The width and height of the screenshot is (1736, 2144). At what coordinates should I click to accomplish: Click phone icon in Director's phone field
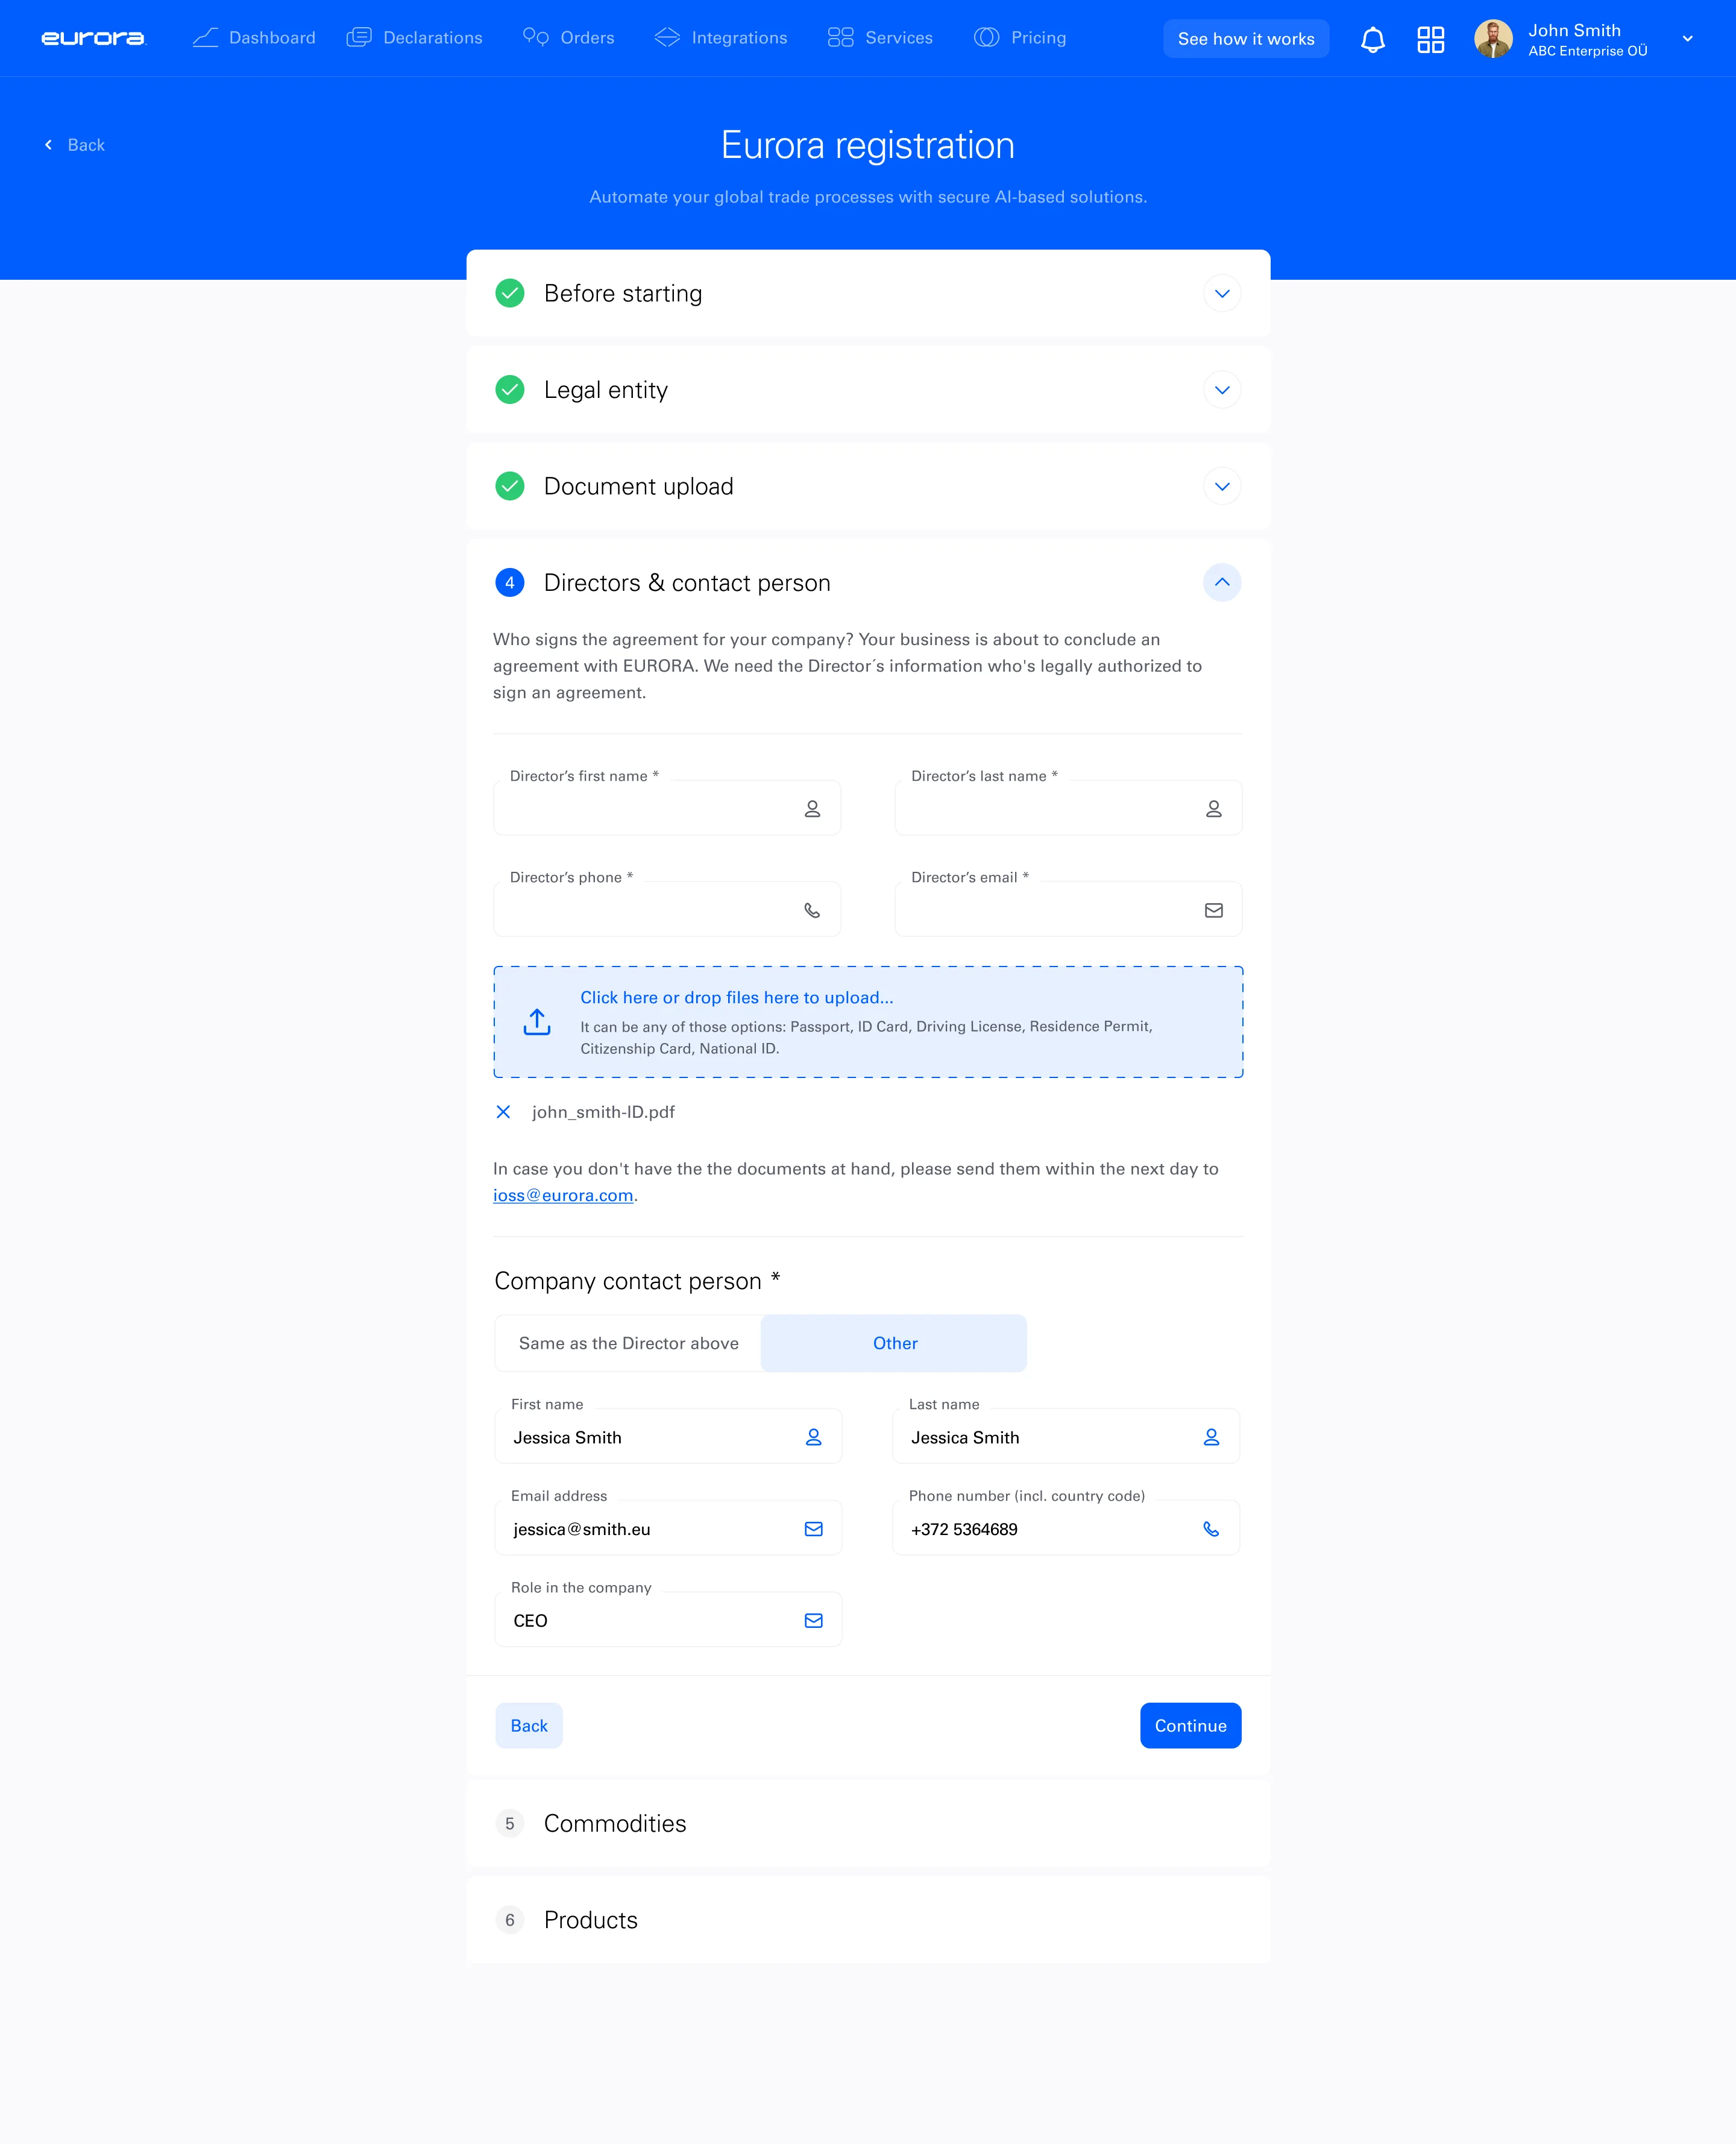point(812,910)
